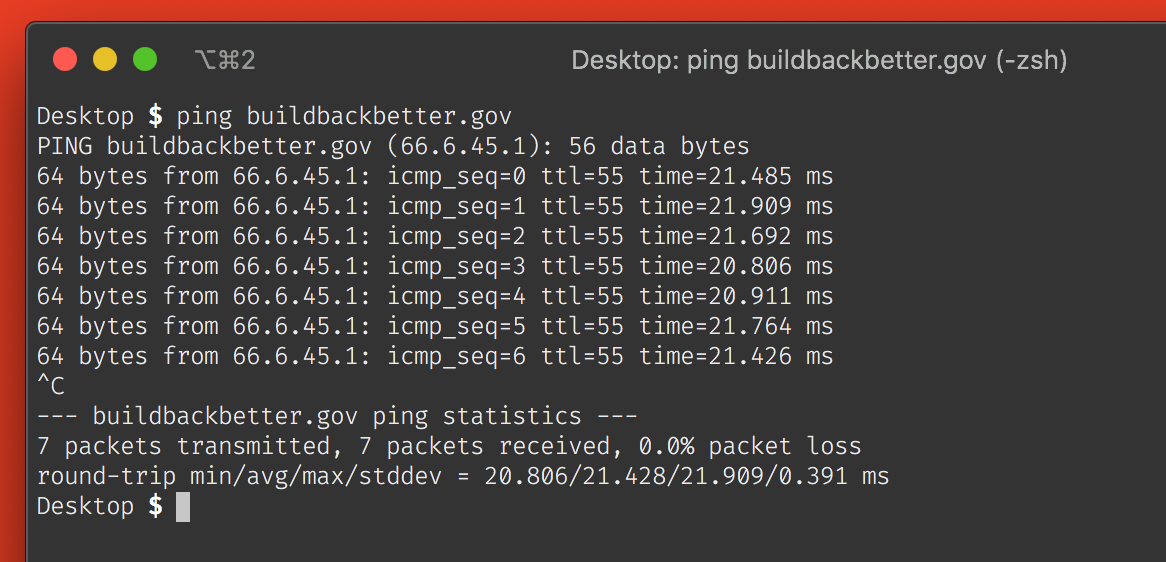Click the icmp_seq=0 response line
The image size is (1166, 562).
pyautogui.click(x=435, y=177)
